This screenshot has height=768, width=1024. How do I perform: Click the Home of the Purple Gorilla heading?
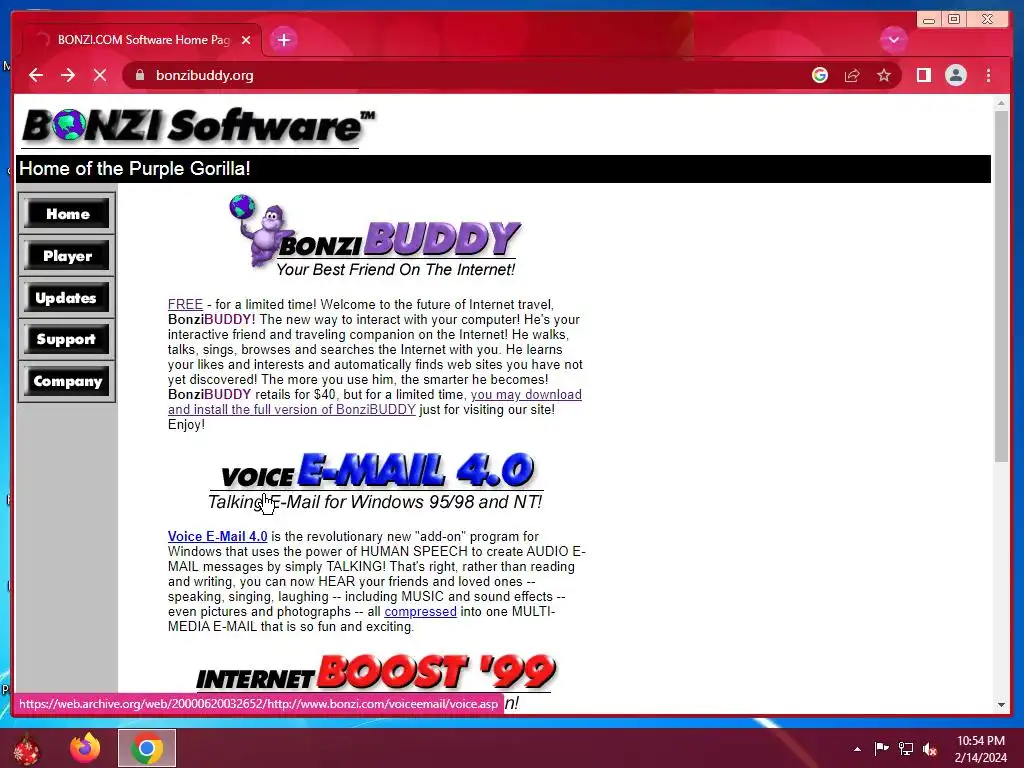(135, 168)
